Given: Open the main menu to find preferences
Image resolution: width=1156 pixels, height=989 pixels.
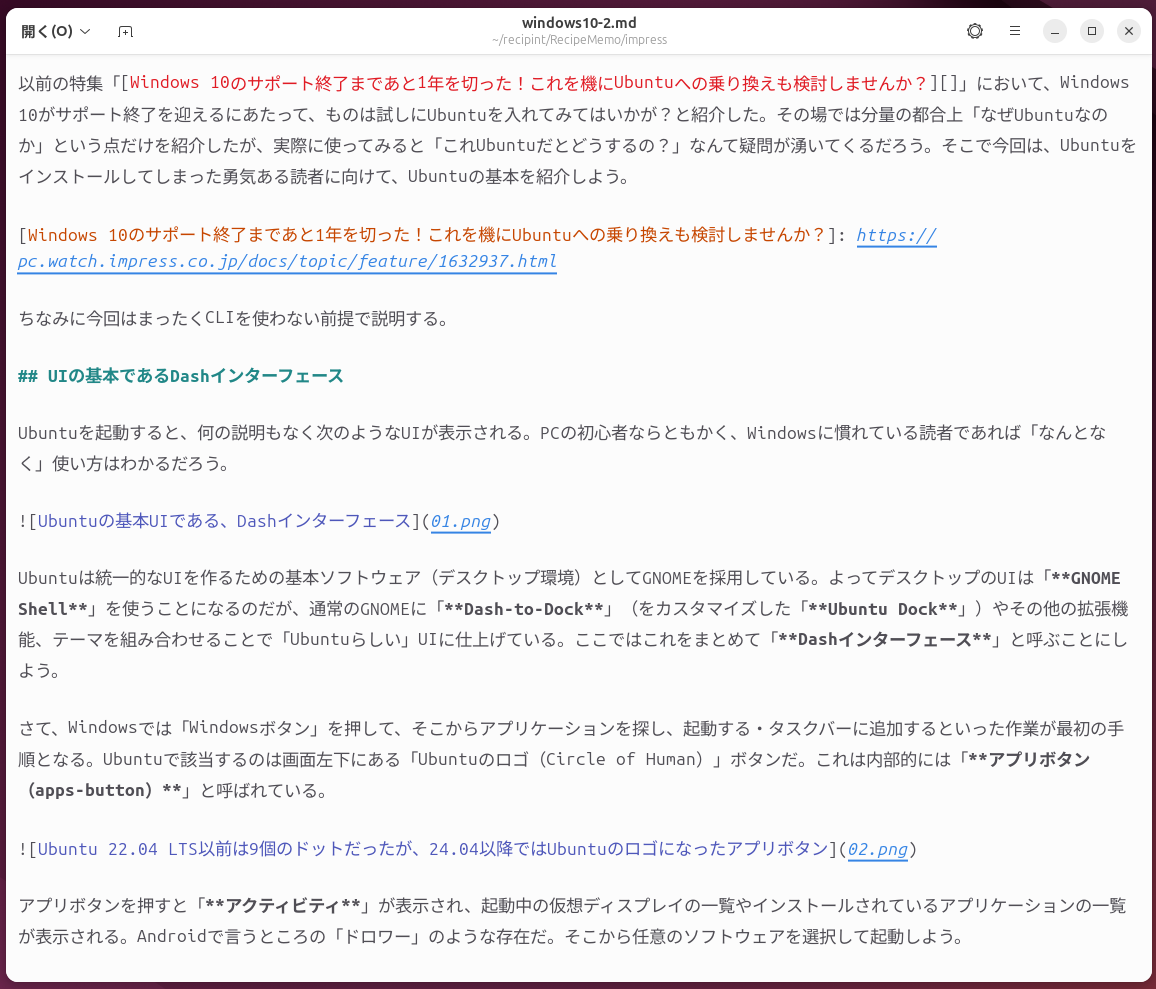Looking at the screenshot, I should tap(1014, 31).
